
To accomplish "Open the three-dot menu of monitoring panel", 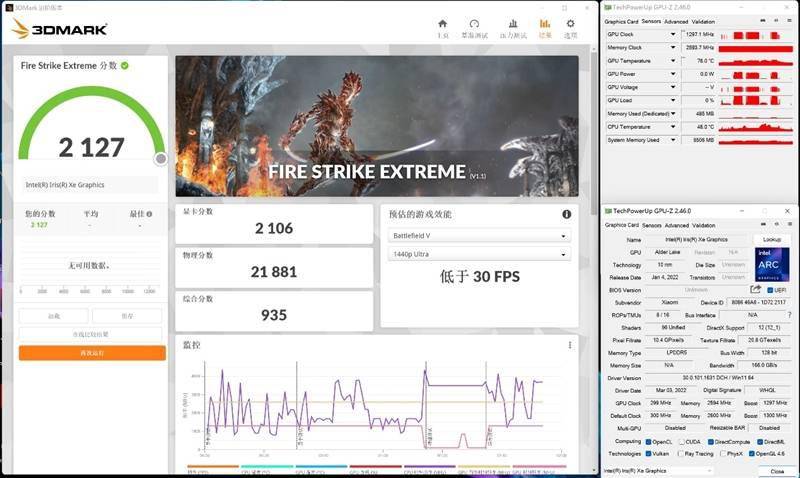I will click(x=569, y=345).
